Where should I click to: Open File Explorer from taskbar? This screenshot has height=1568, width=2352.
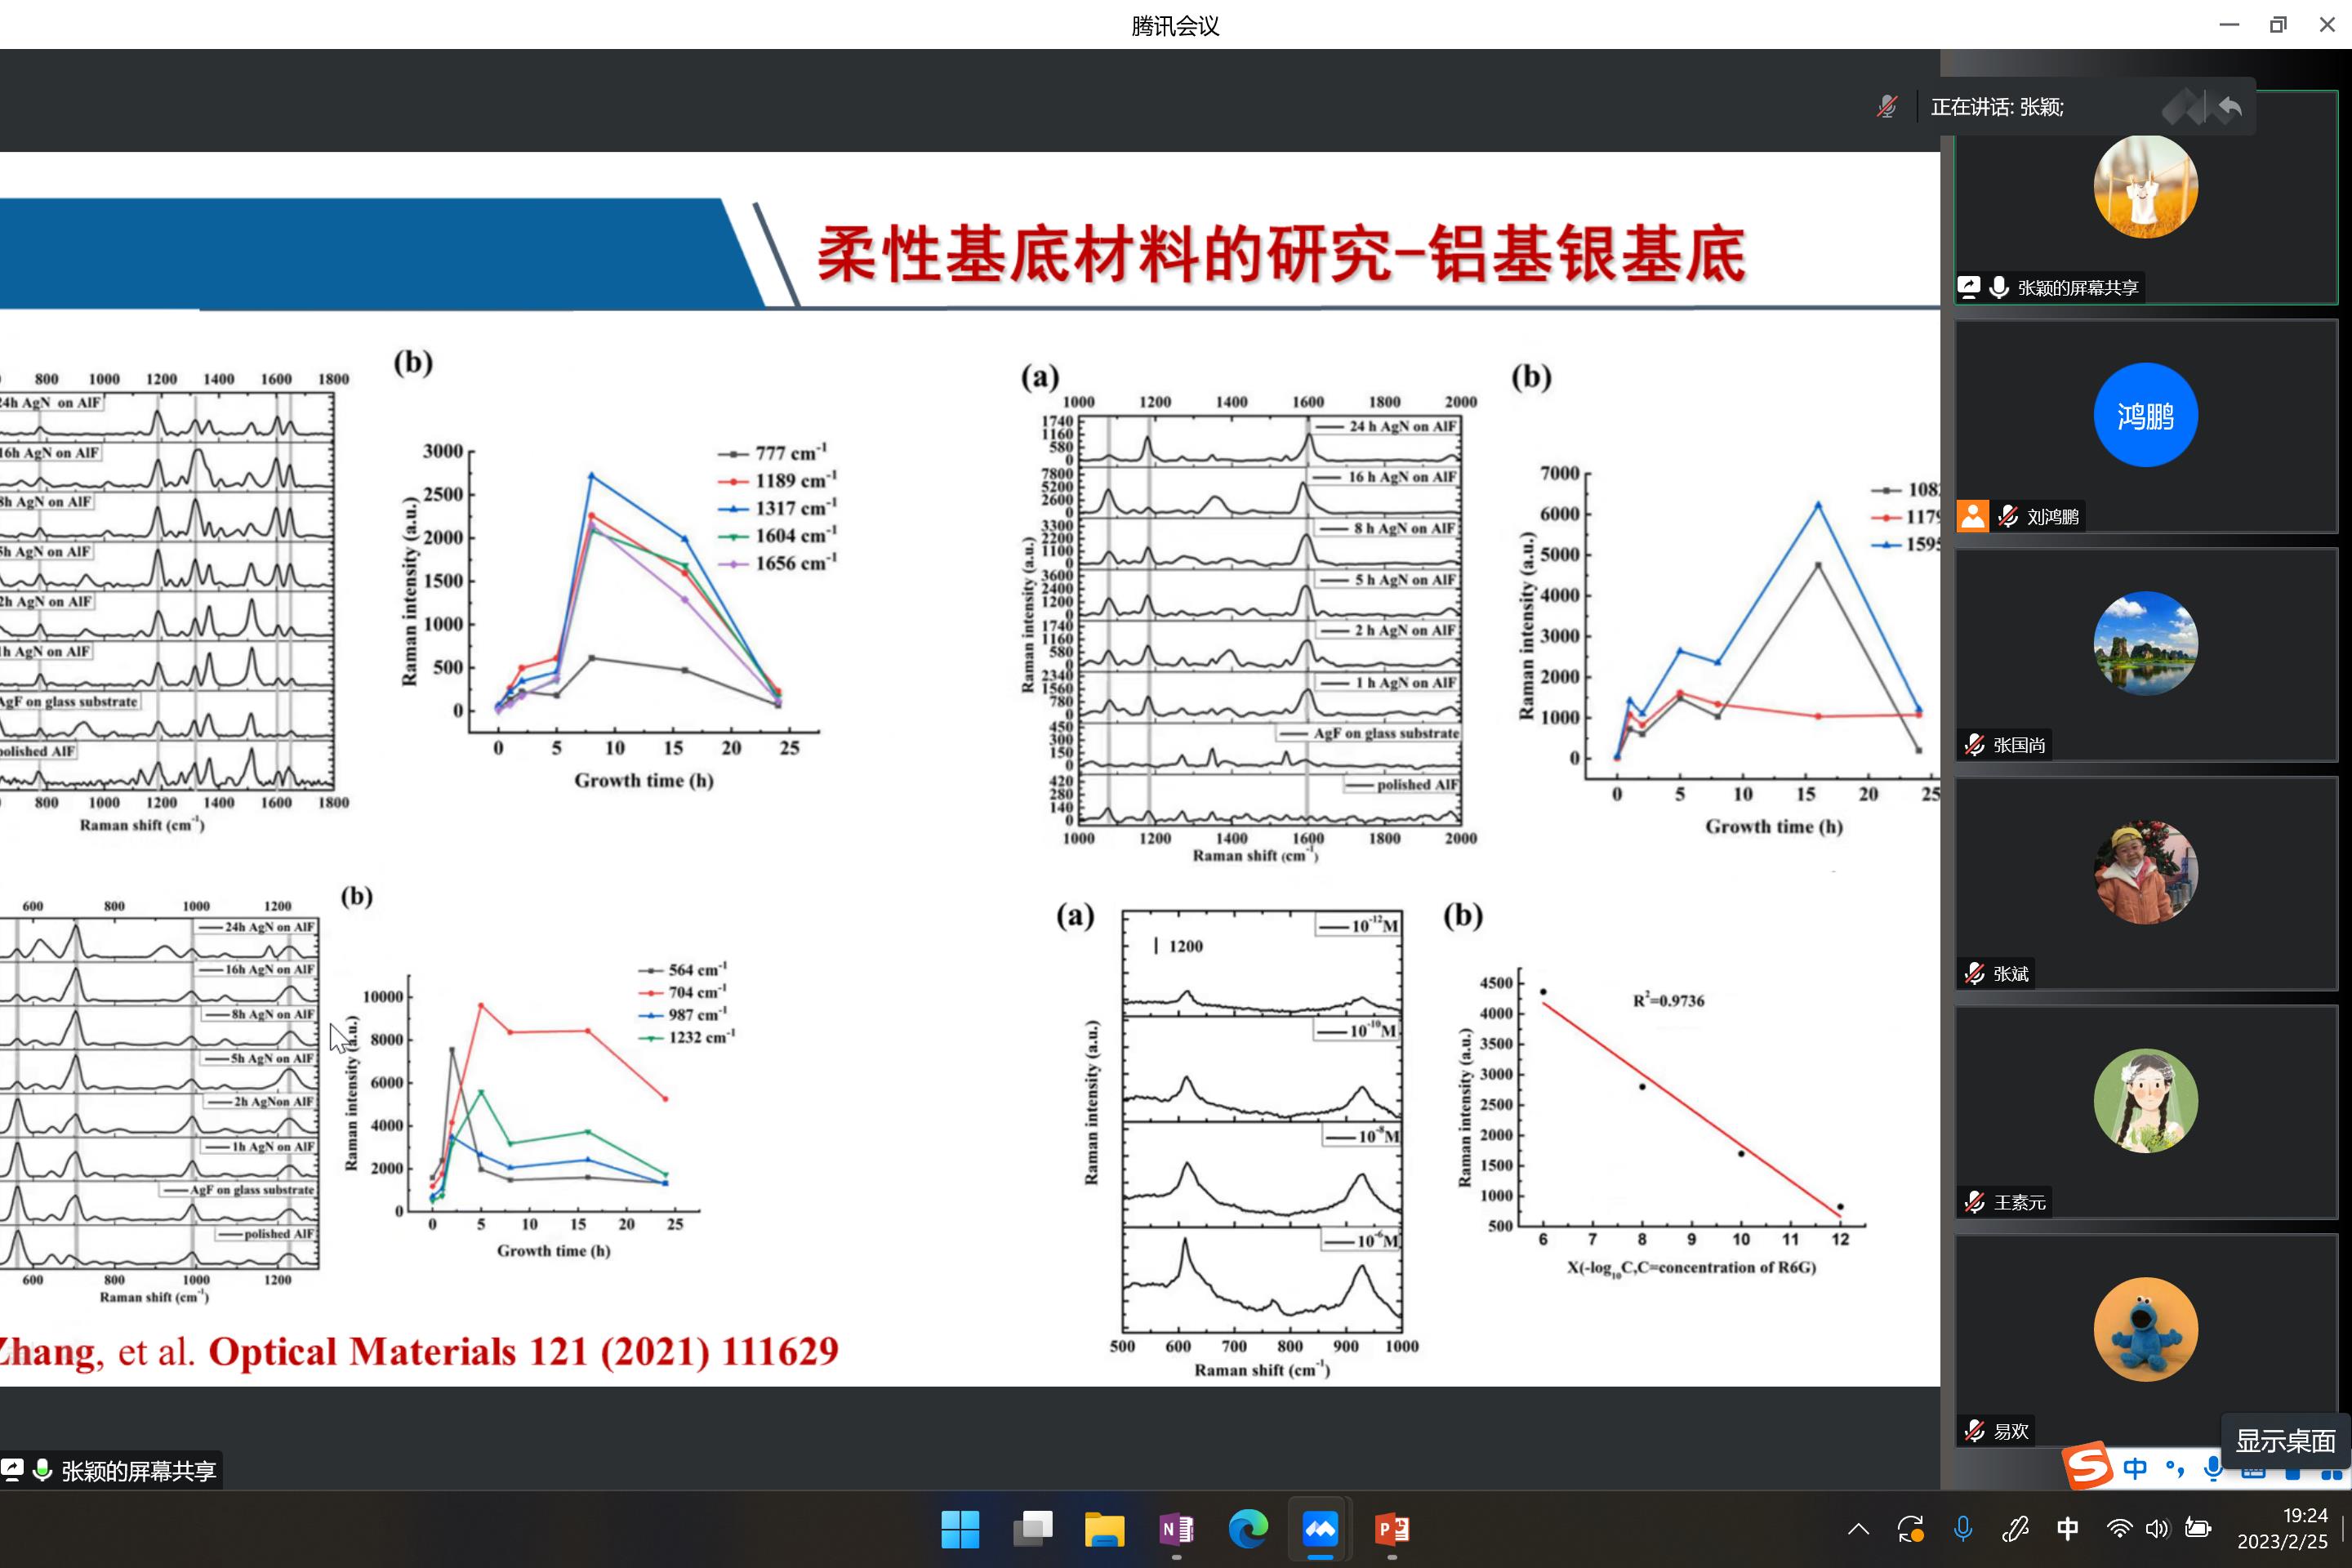point(1104,1529)
